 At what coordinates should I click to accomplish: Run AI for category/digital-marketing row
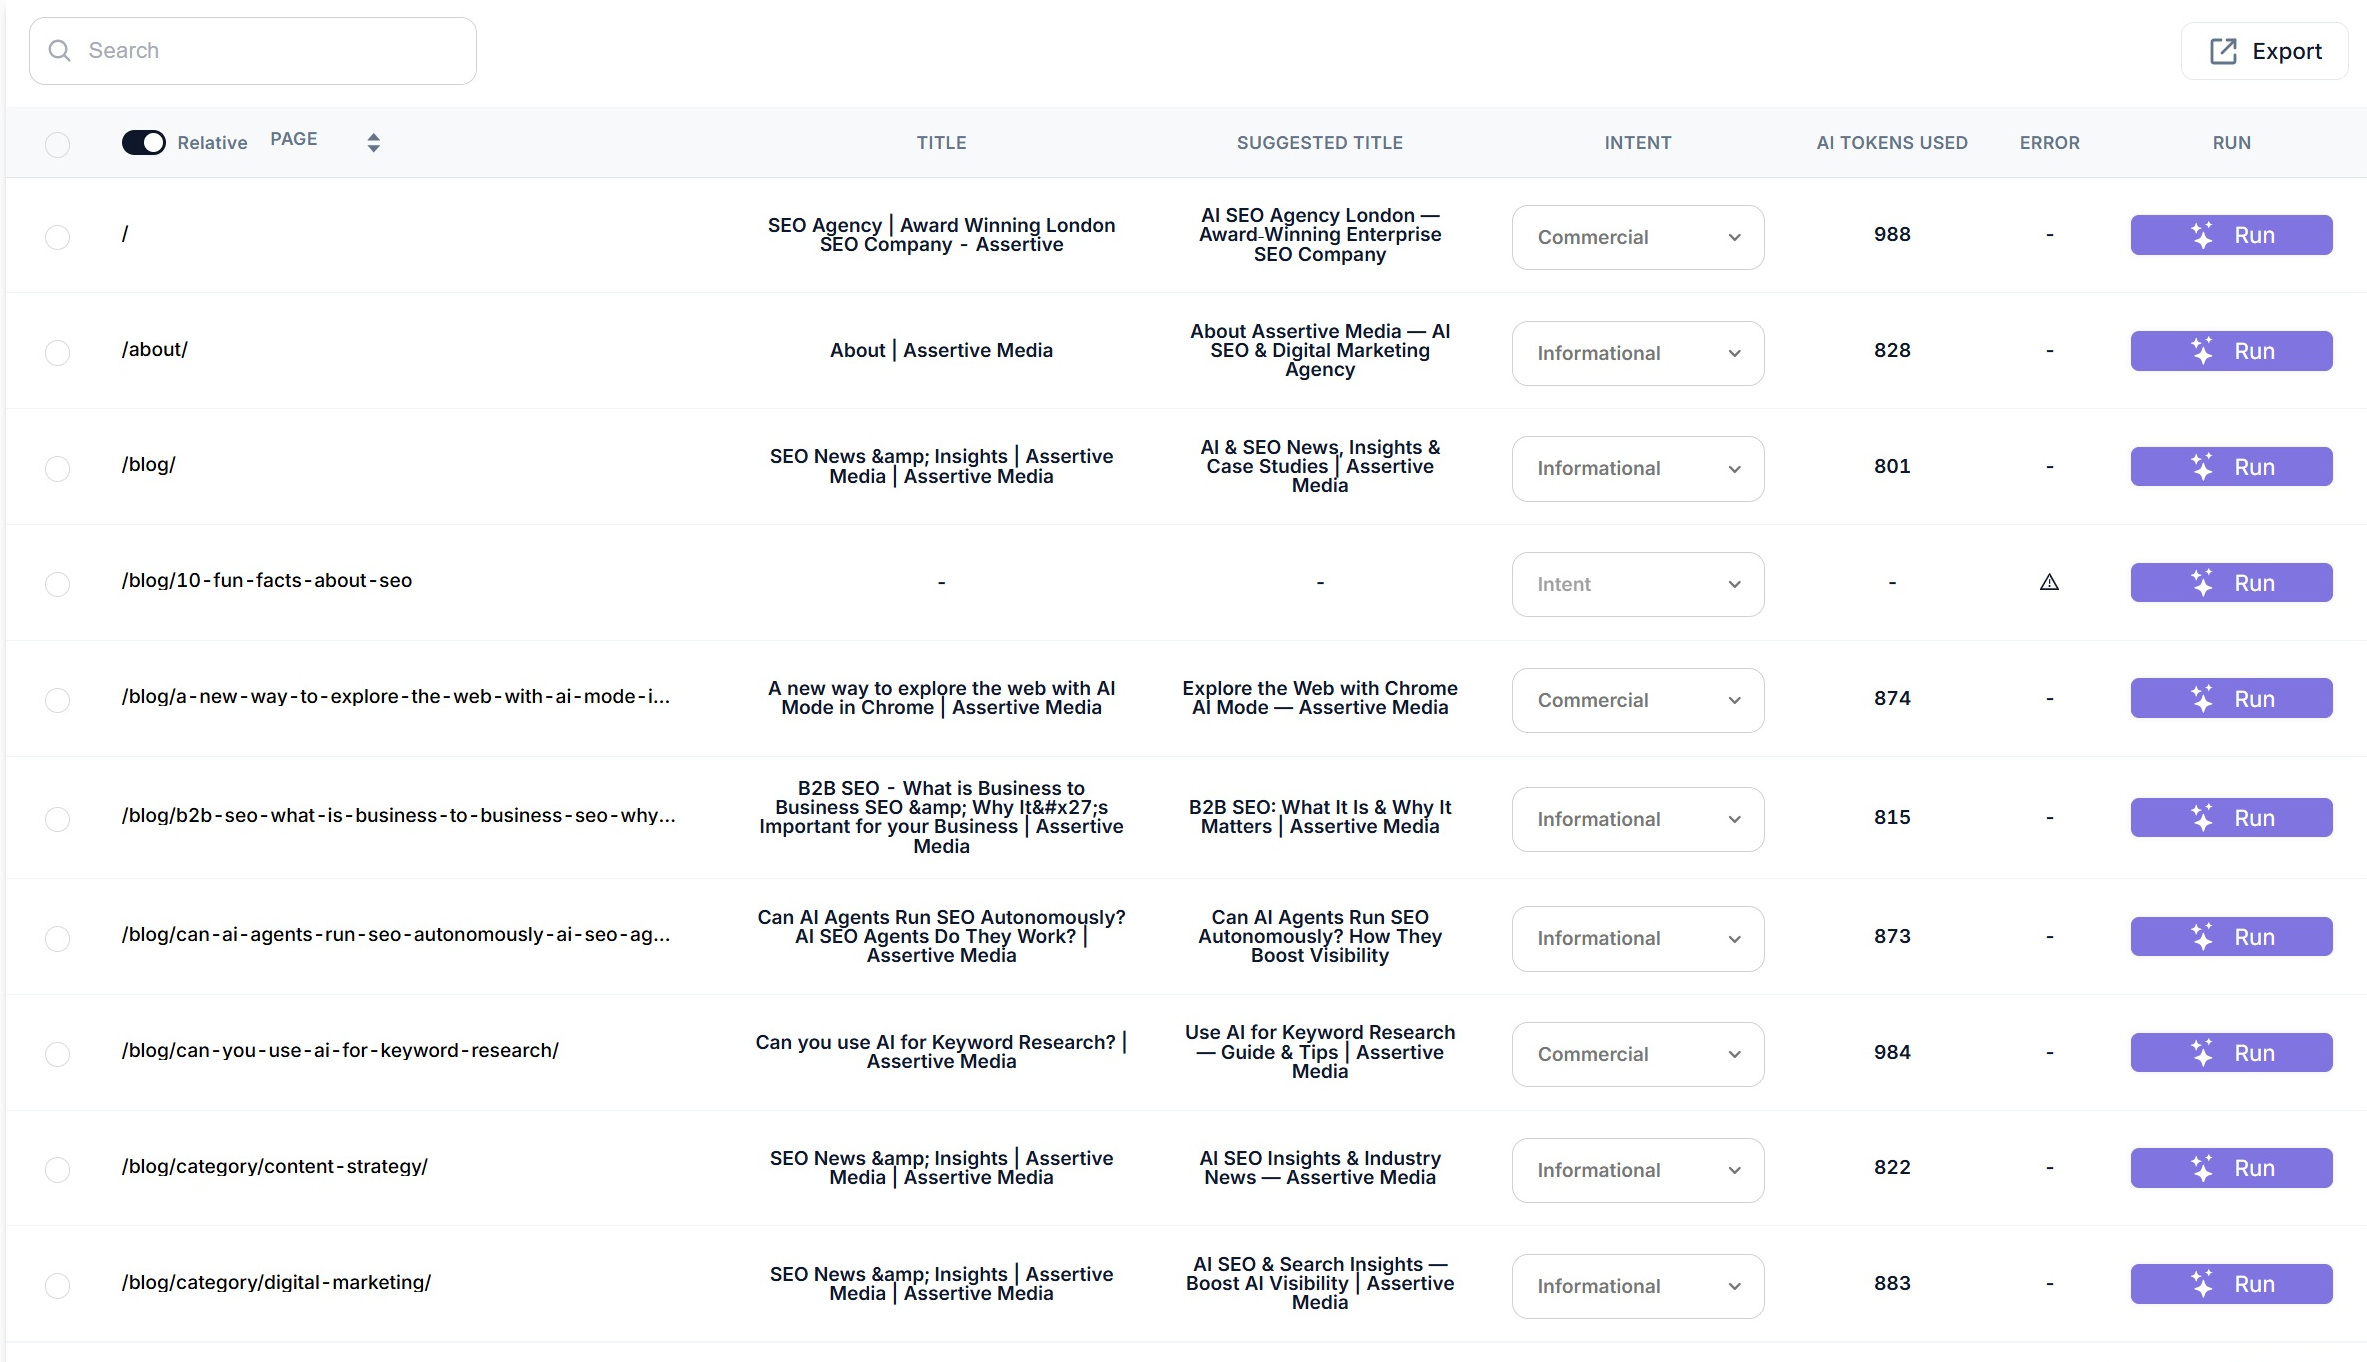point(2231,1284)
